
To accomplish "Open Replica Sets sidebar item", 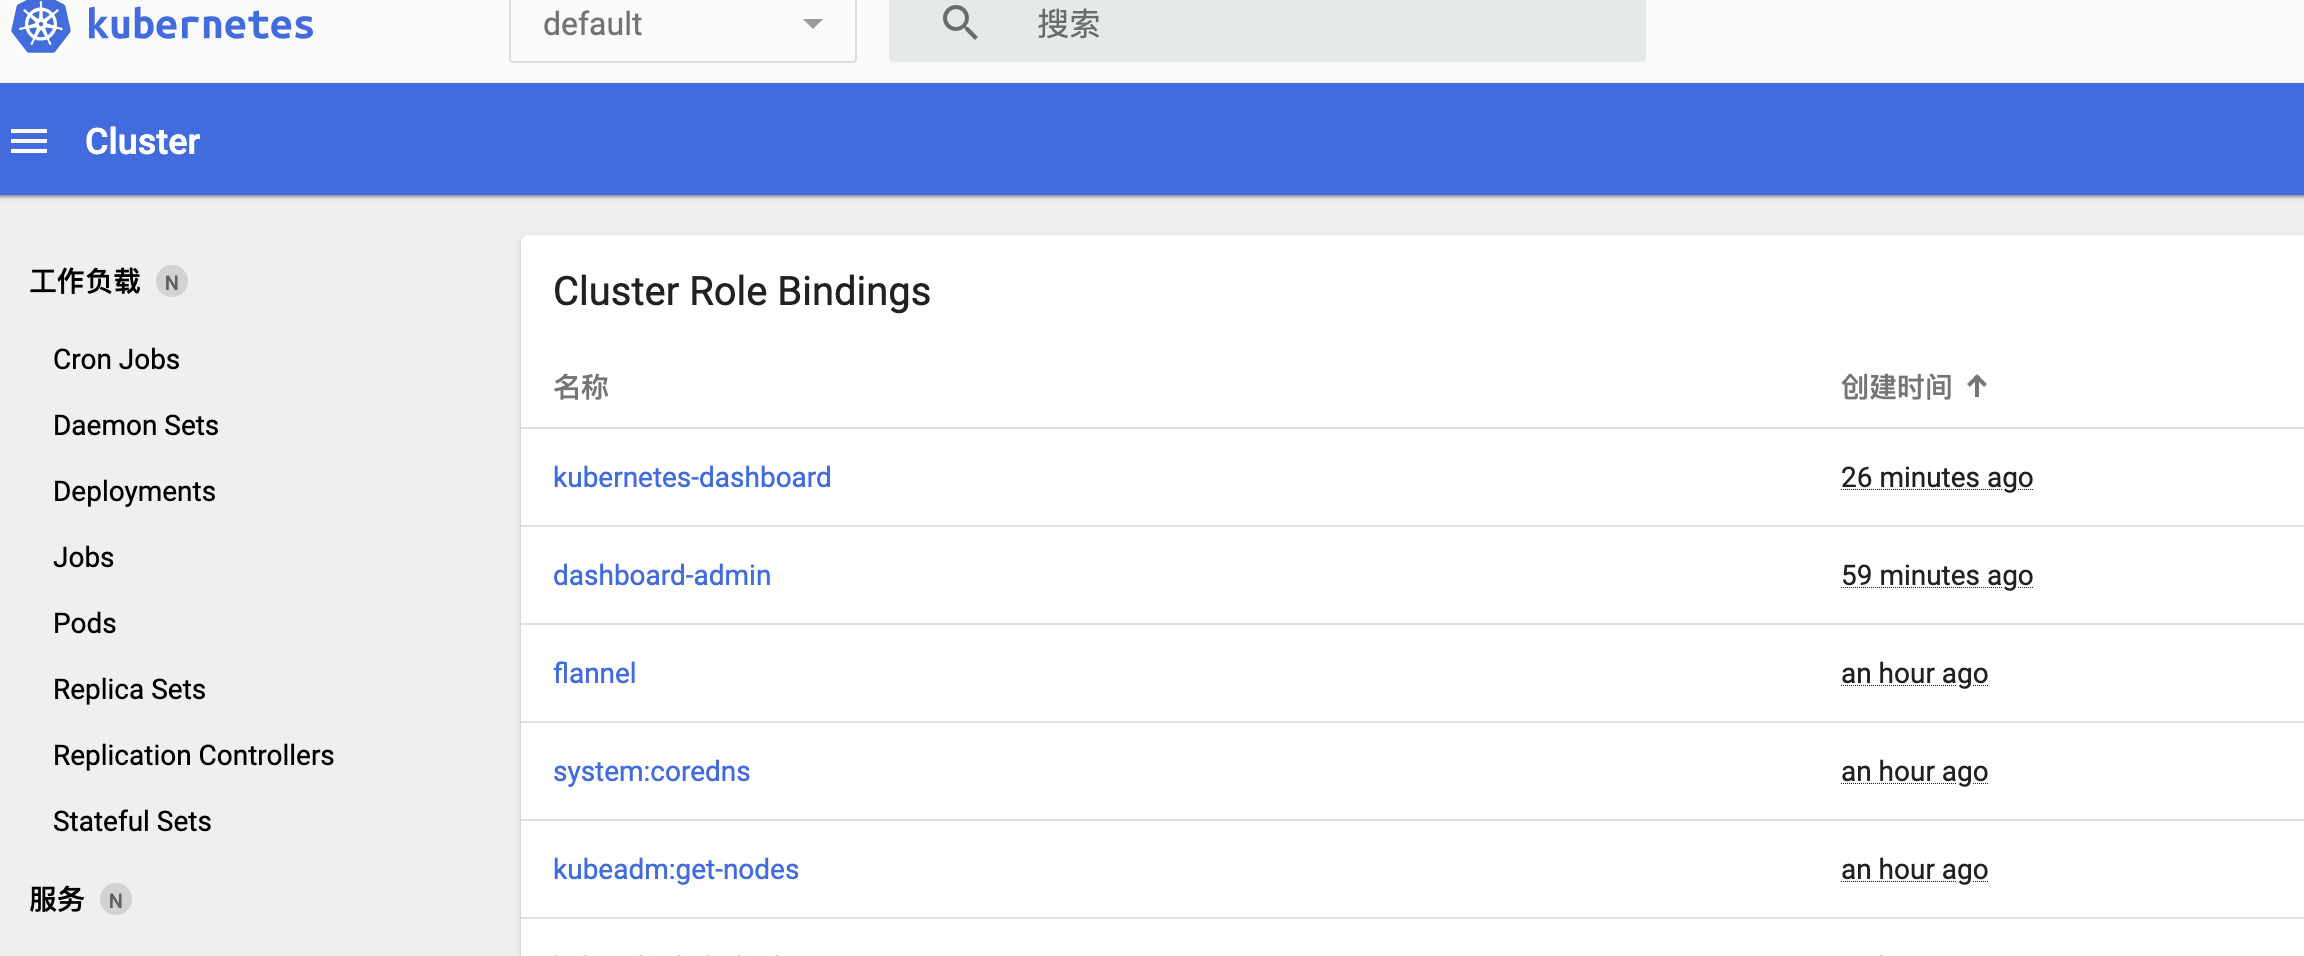I will point(129,689).
